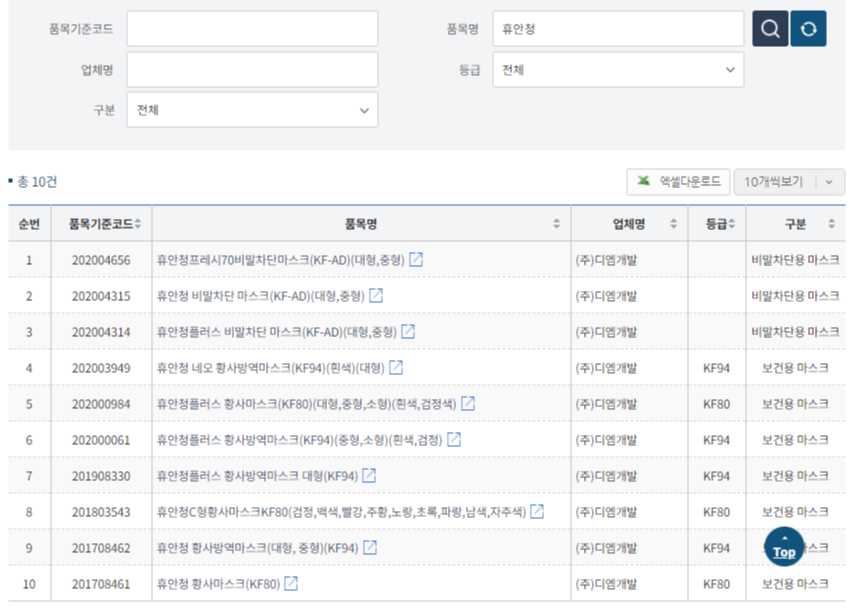Viewport: 850px width, 609px height.
Task: Click product name 휴안청 황사방역마스크(대형, 중형)(KF94)
Action: click(x=257, y=548)
